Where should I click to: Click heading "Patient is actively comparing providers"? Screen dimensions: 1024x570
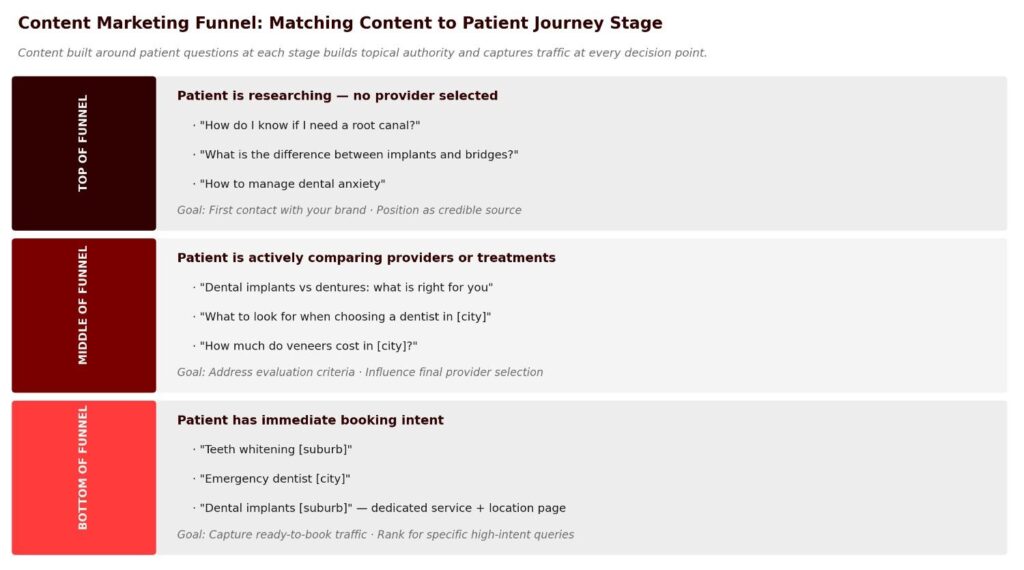click(366, 258)
